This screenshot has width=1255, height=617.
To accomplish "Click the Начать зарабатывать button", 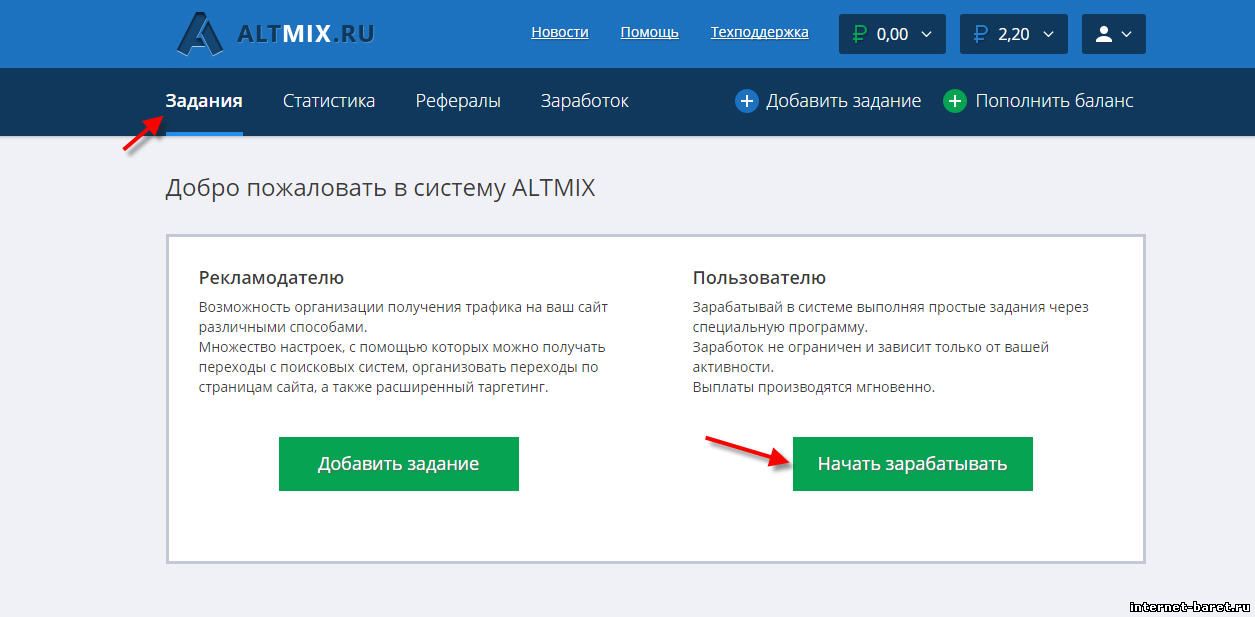I will 913,464.
